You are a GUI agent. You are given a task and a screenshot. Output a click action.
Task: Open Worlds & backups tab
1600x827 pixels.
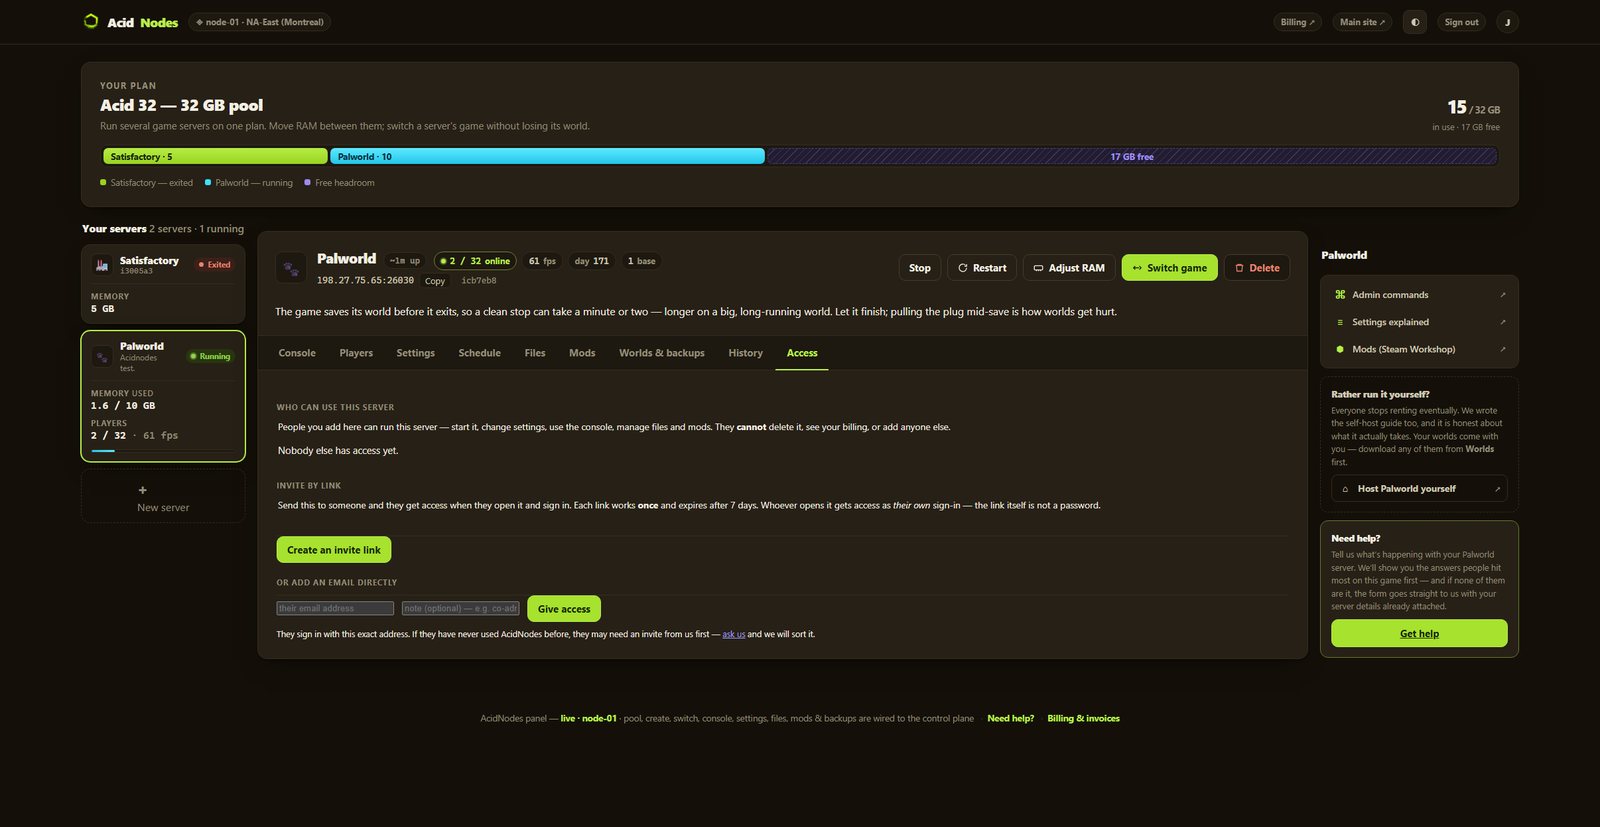[x=662, y=353]
